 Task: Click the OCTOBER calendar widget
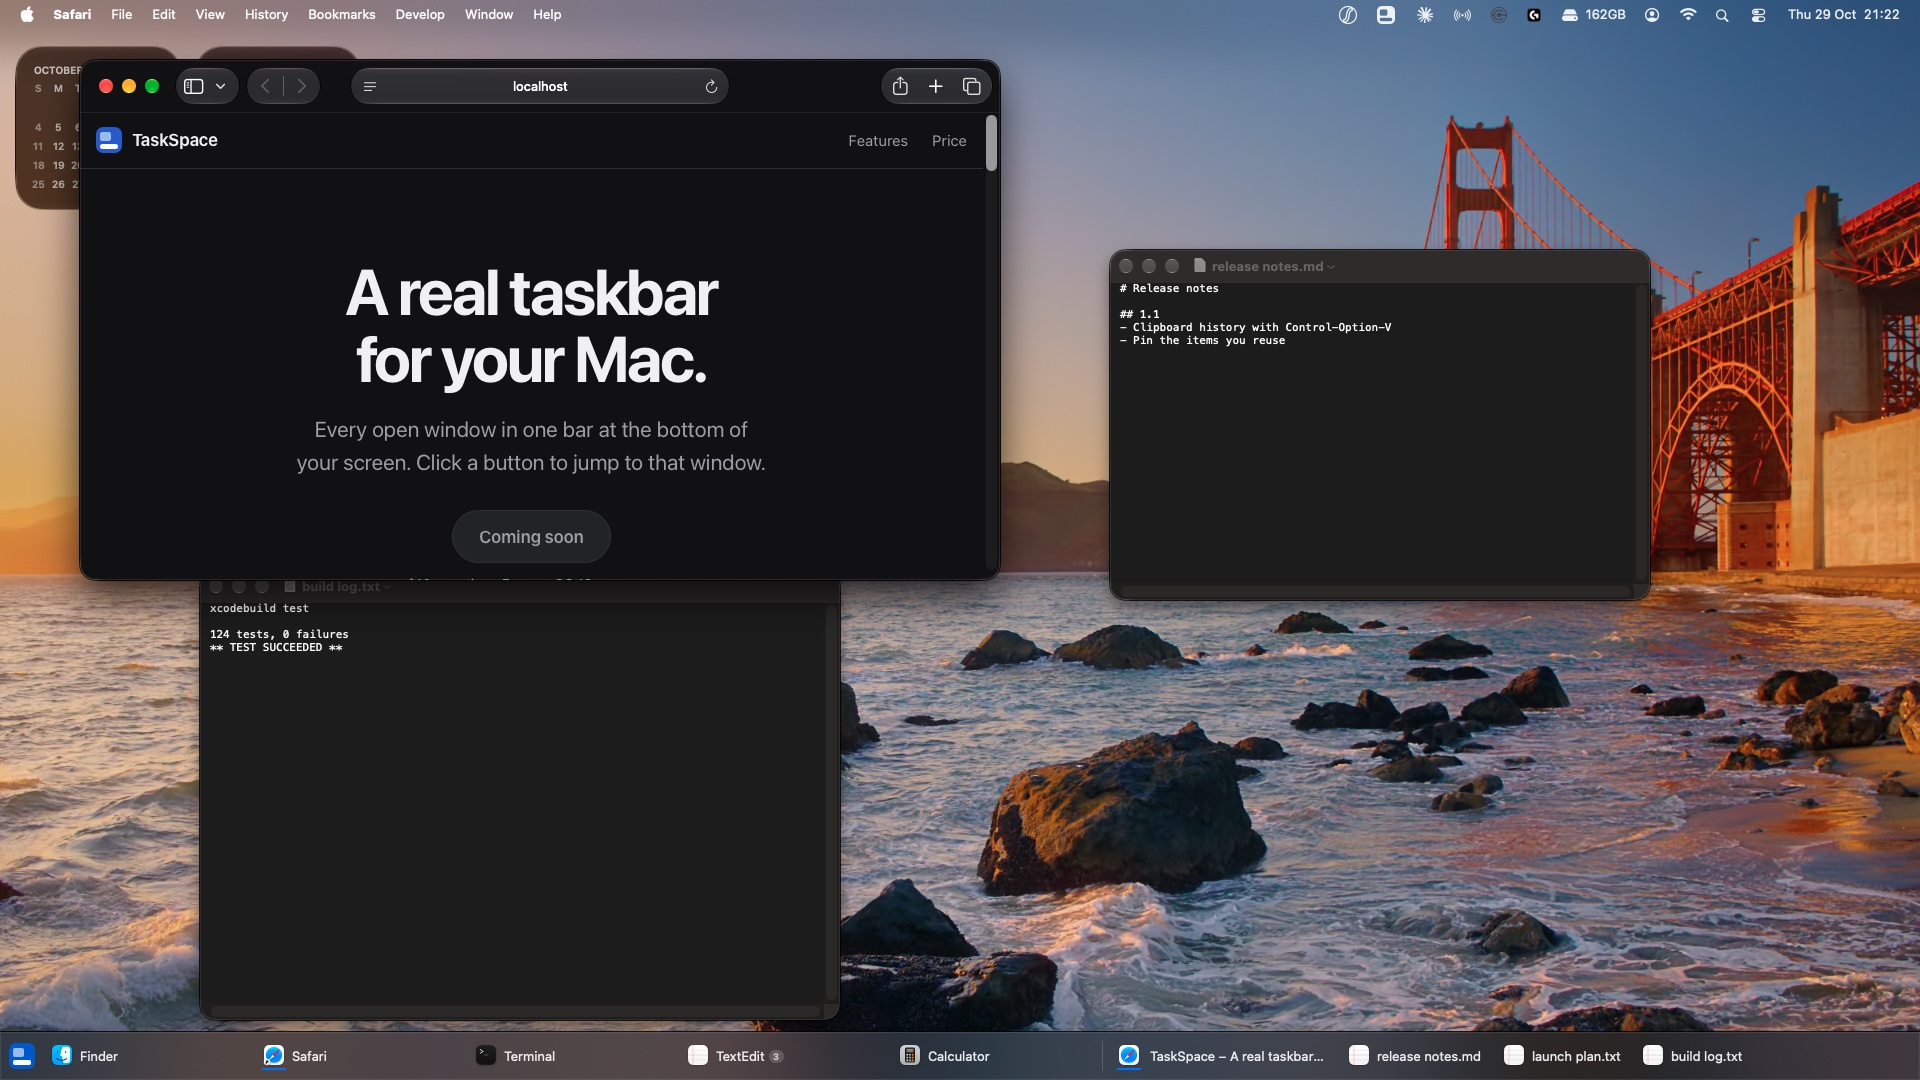pyautogui.click(x=48, y=128)
